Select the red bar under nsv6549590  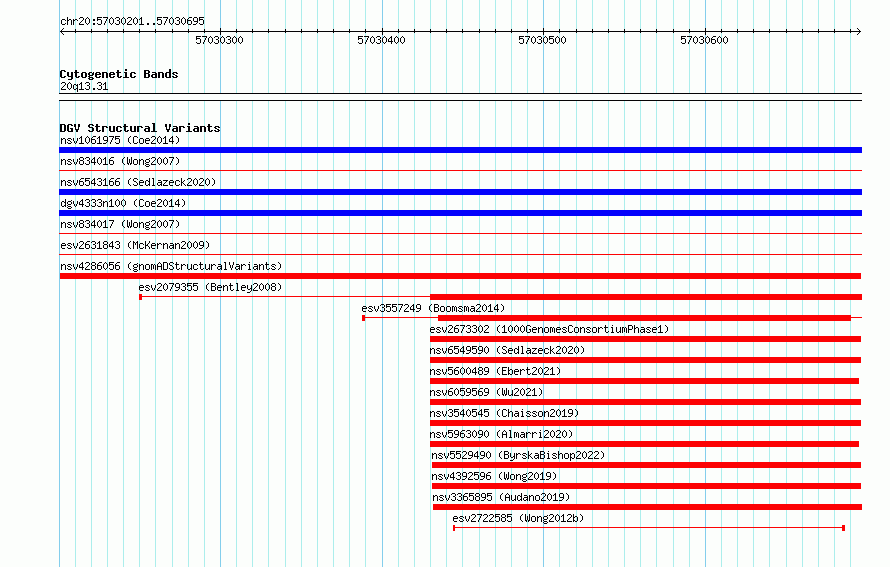point(645,360)
